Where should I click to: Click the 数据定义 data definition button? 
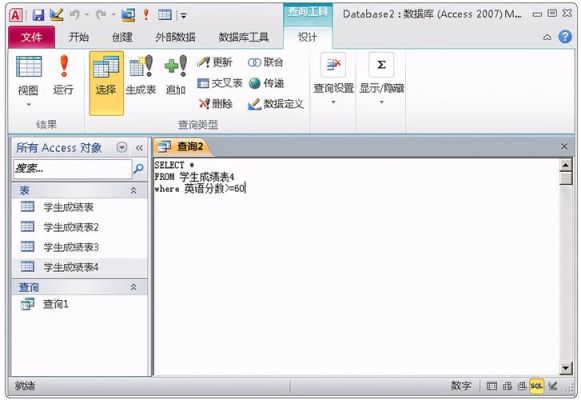coord(276,104)
